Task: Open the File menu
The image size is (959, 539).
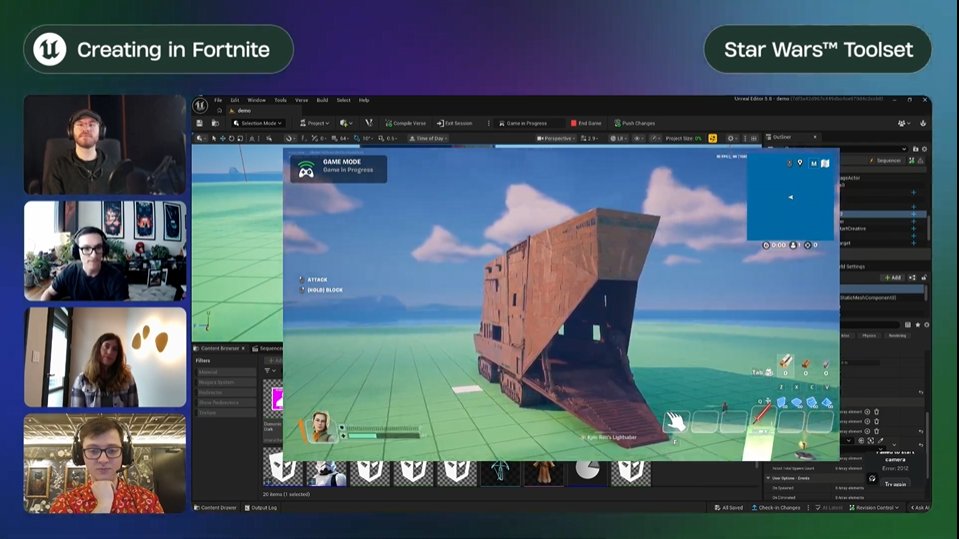Action: point(218,100)
